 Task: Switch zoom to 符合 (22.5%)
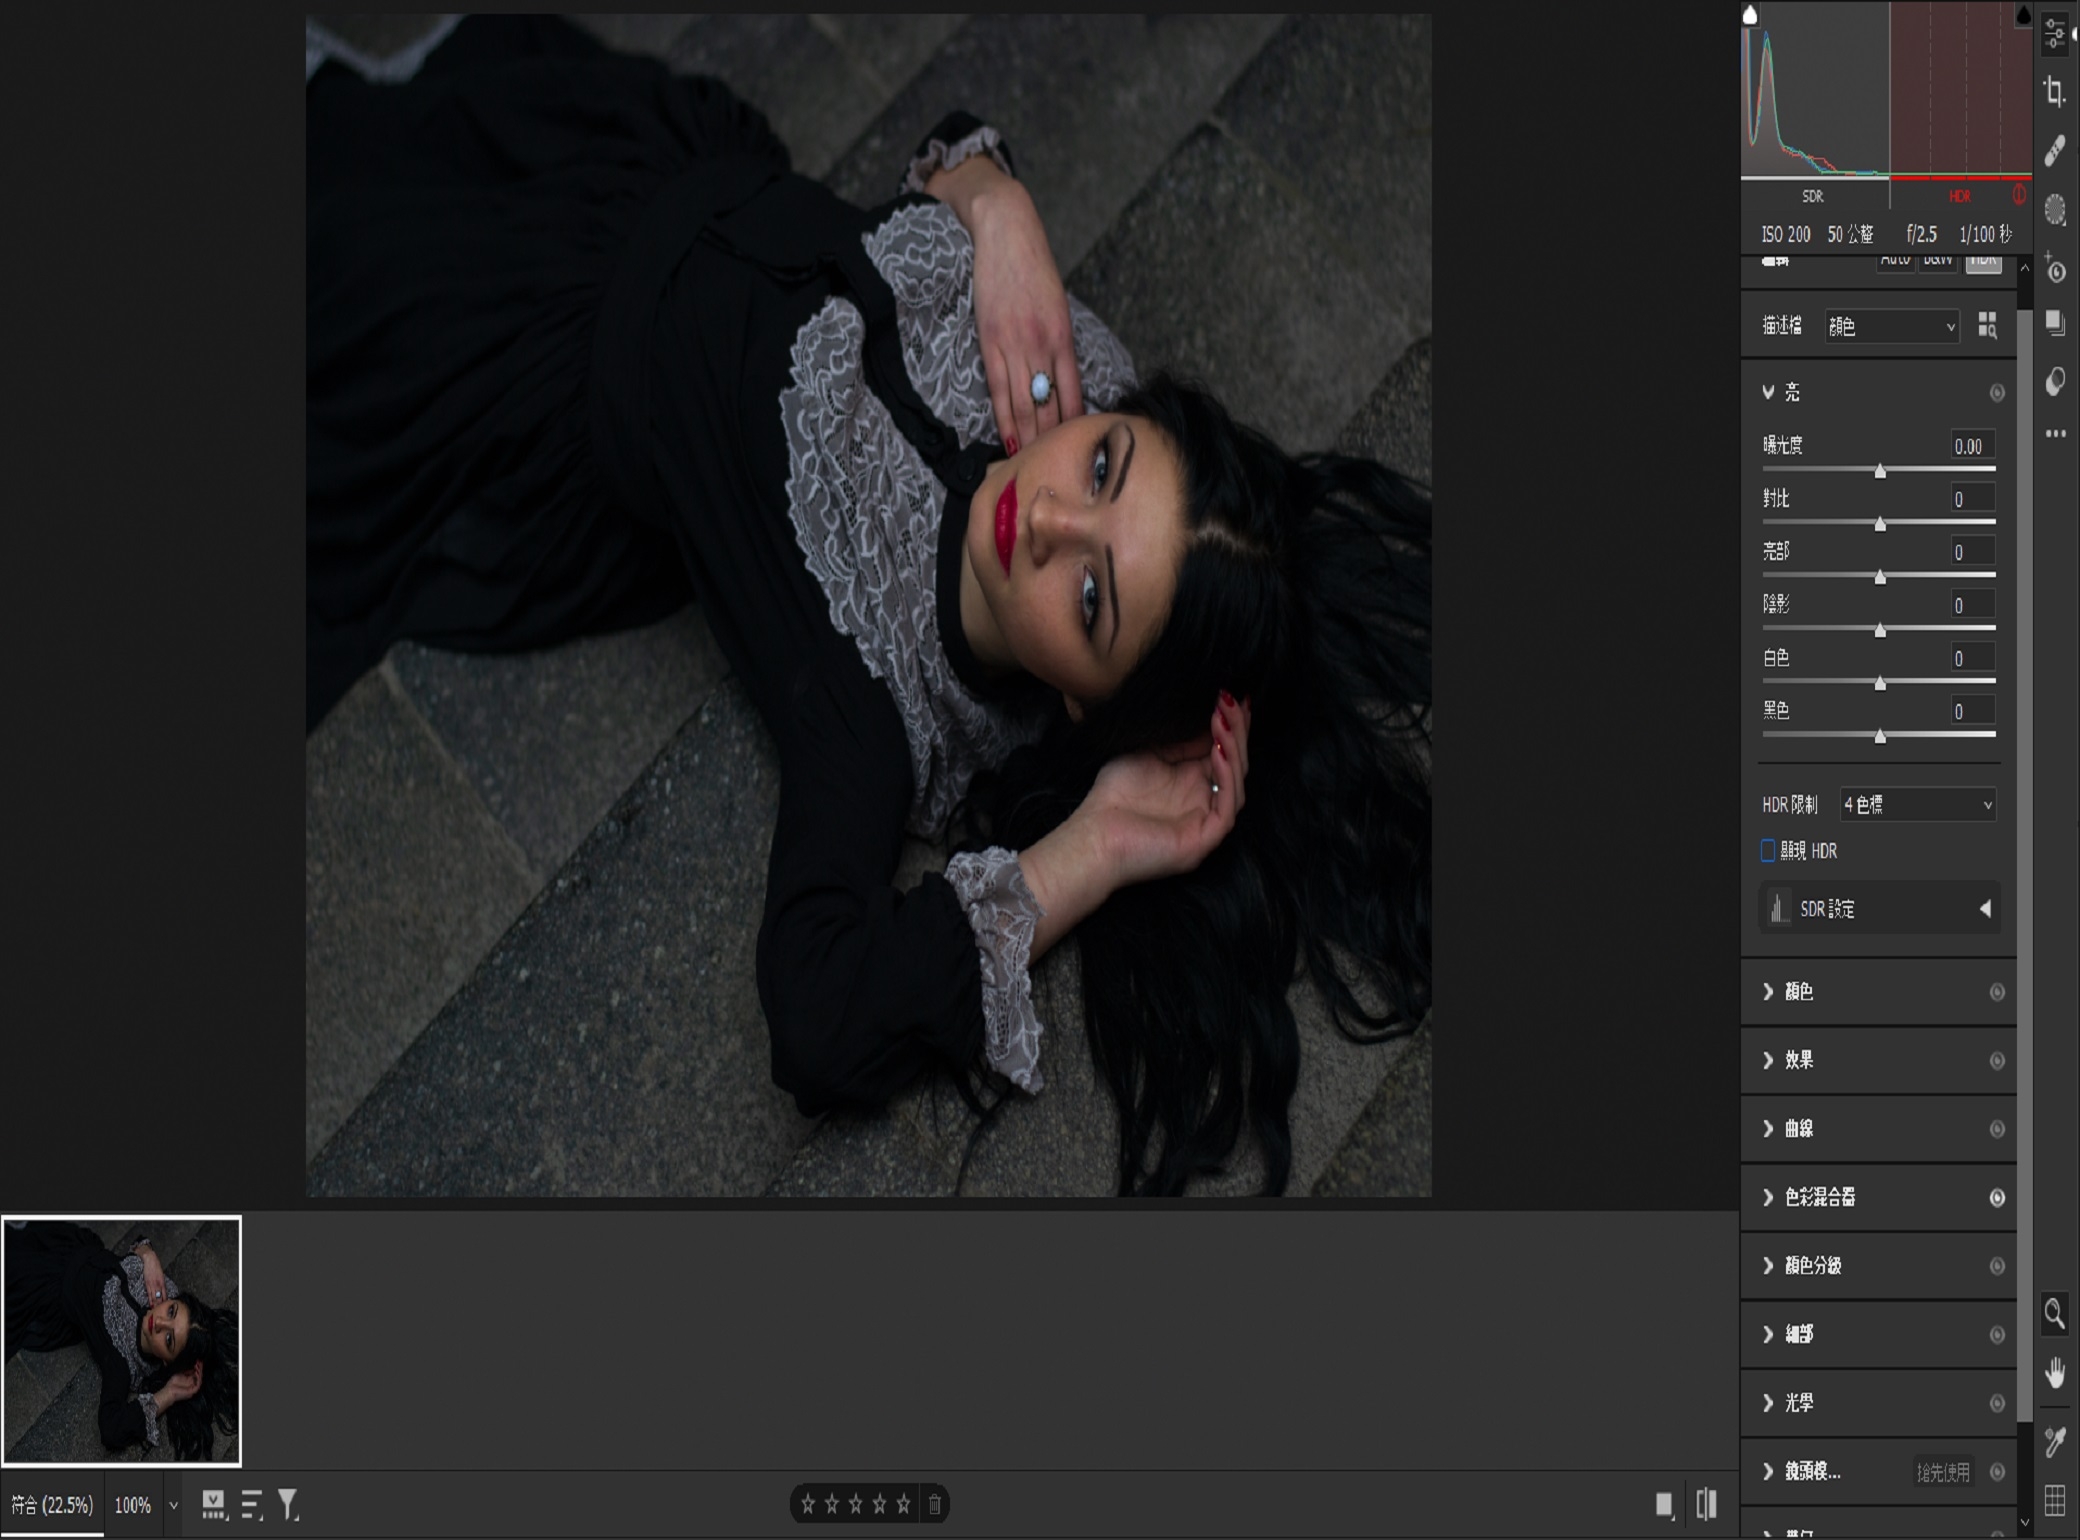pyautogui.click(x=52, y=1505)
